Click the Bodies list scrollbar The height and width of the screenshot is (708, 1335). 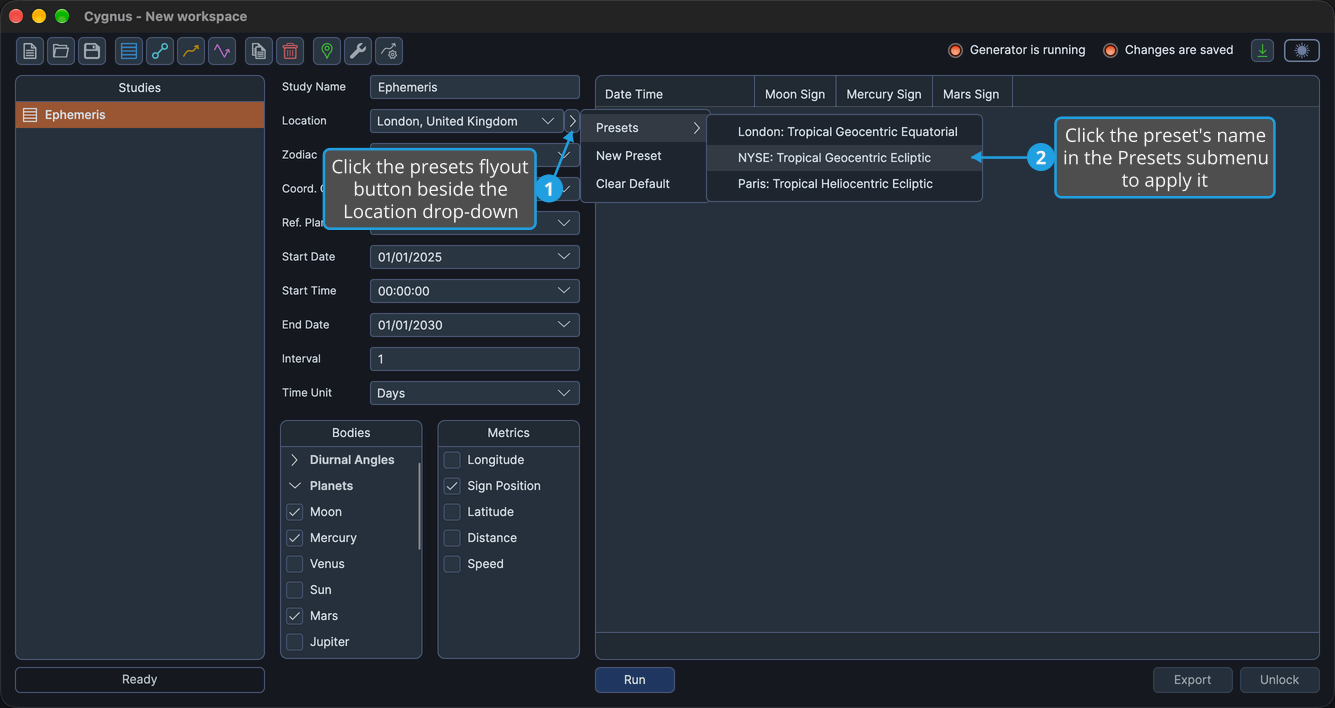pyautogui.click(x=419, y=506)
